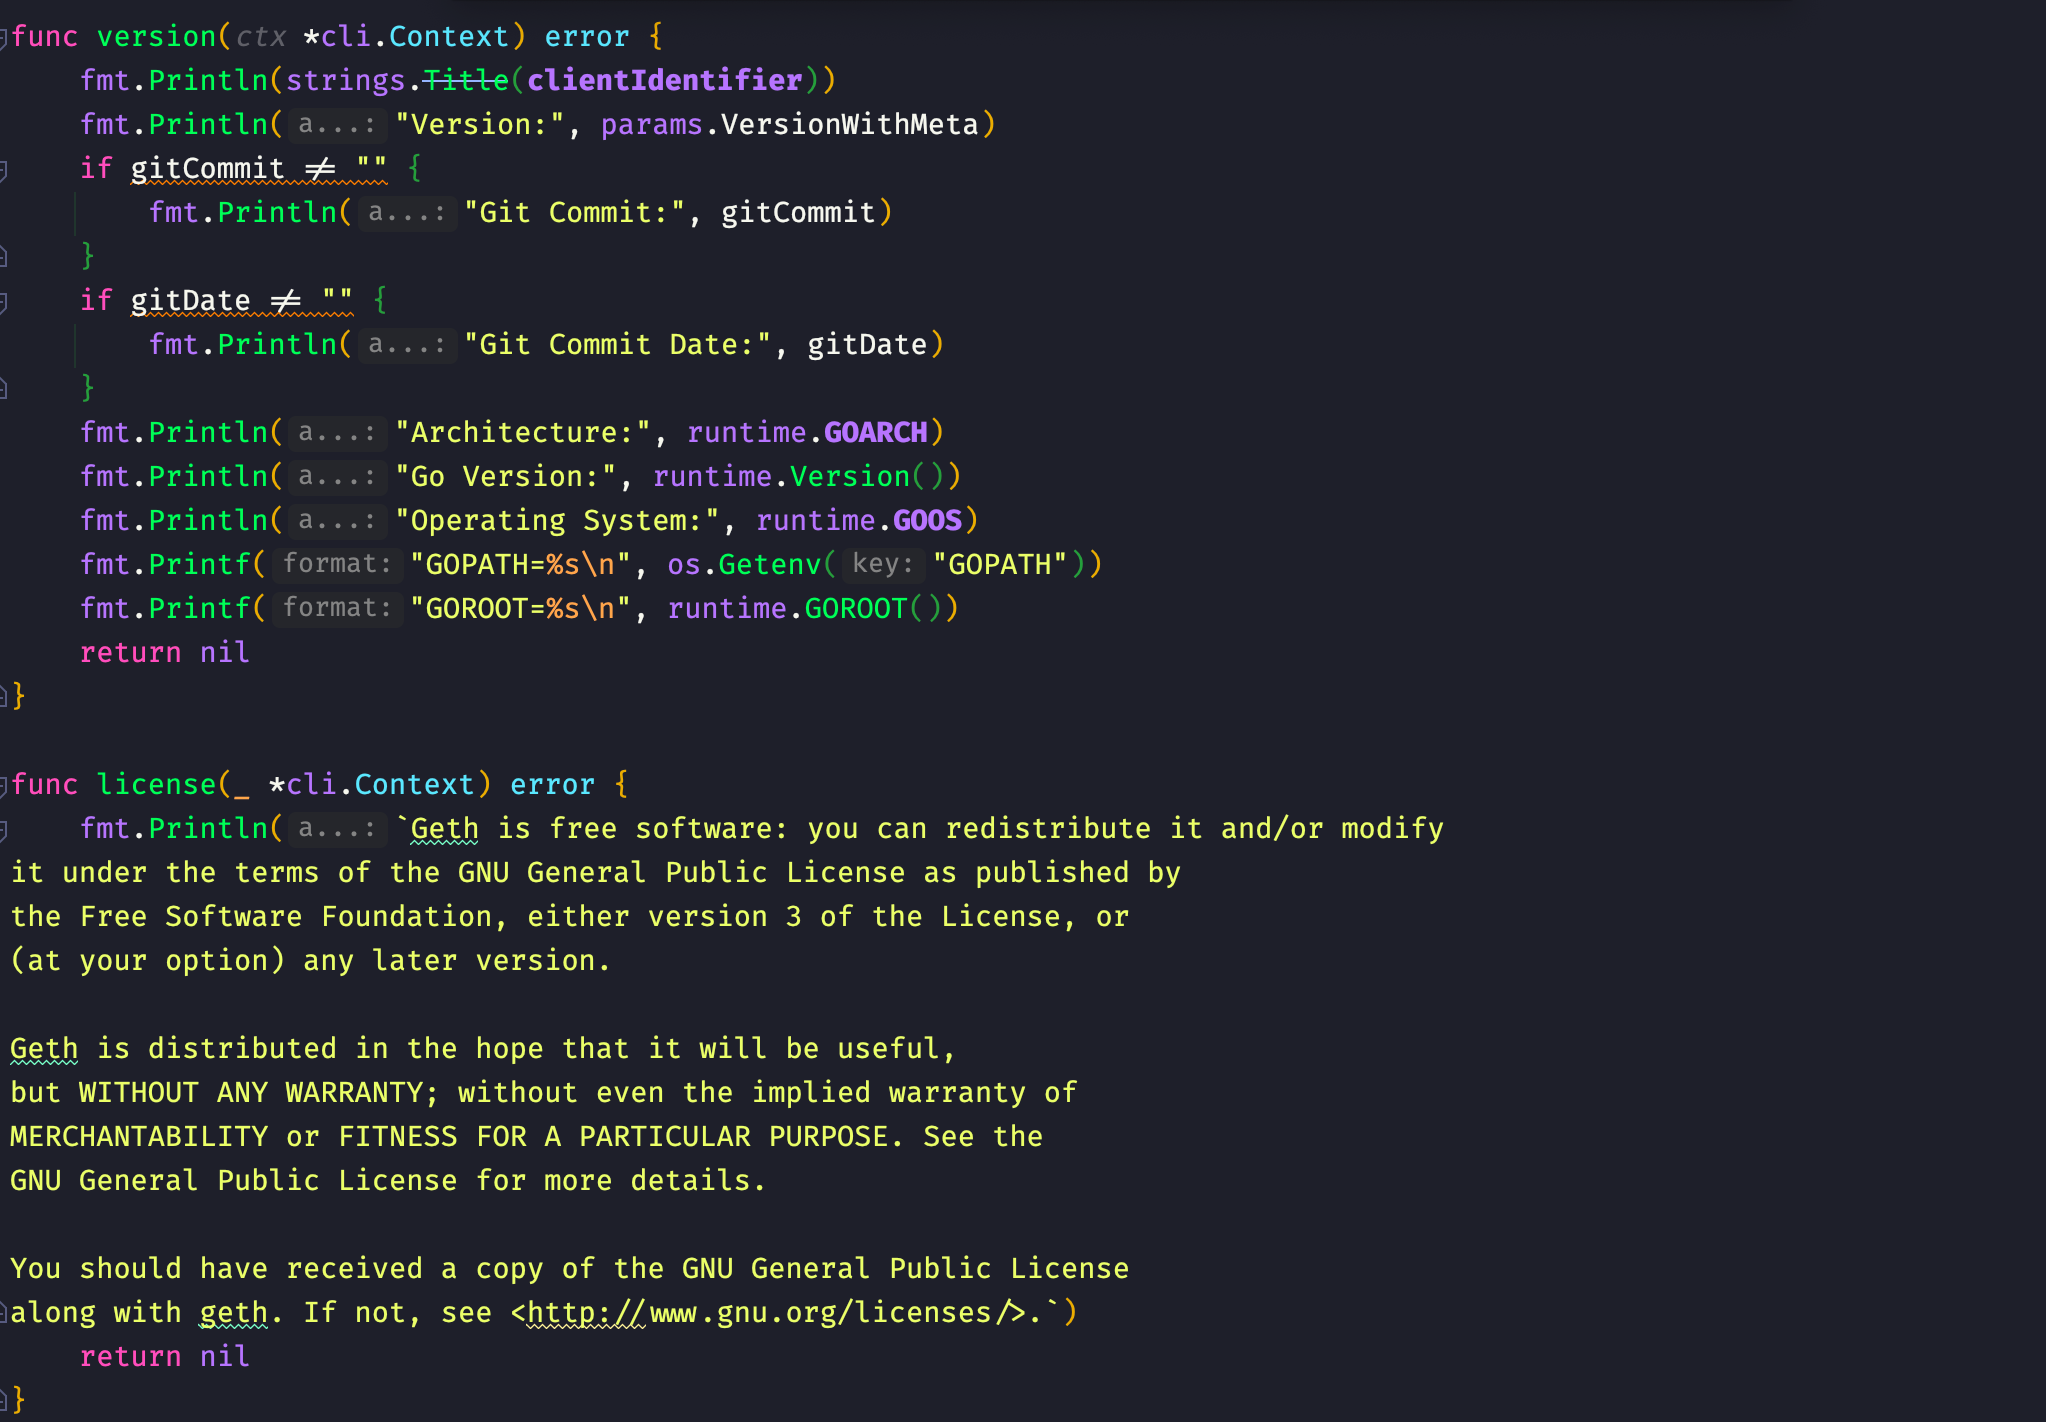This screenshot has height=1422, width=2046.
Task: Click the version function name in its declaration
Action: click(x=156, y=37)
